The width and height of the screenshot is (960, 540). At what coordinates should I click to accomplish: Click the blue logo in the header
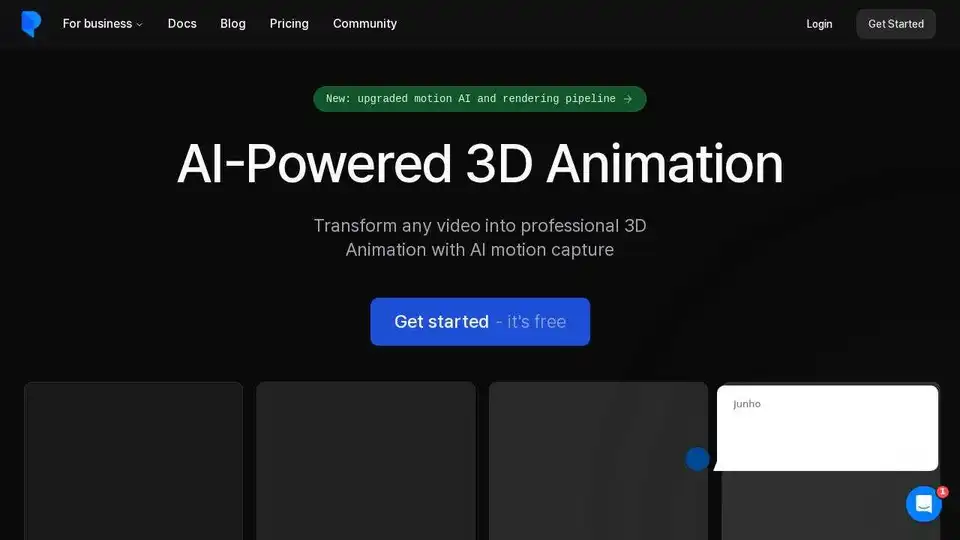tap(31, 24)
